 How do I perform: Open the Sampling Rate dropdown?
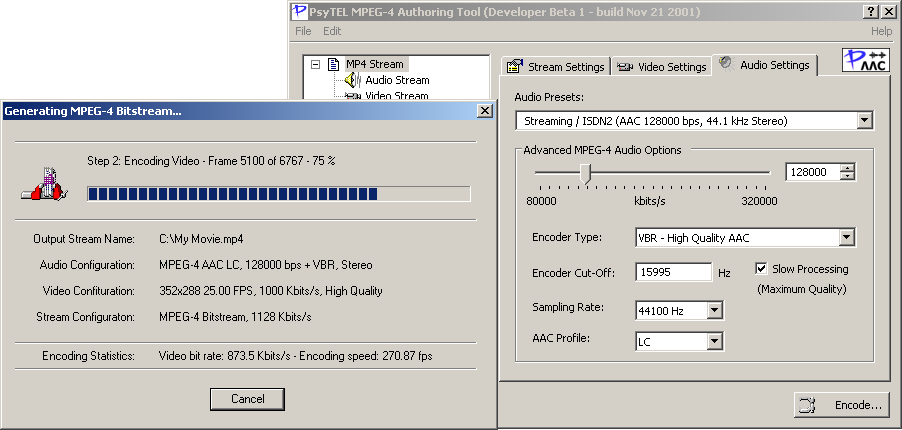pos(714,311)
